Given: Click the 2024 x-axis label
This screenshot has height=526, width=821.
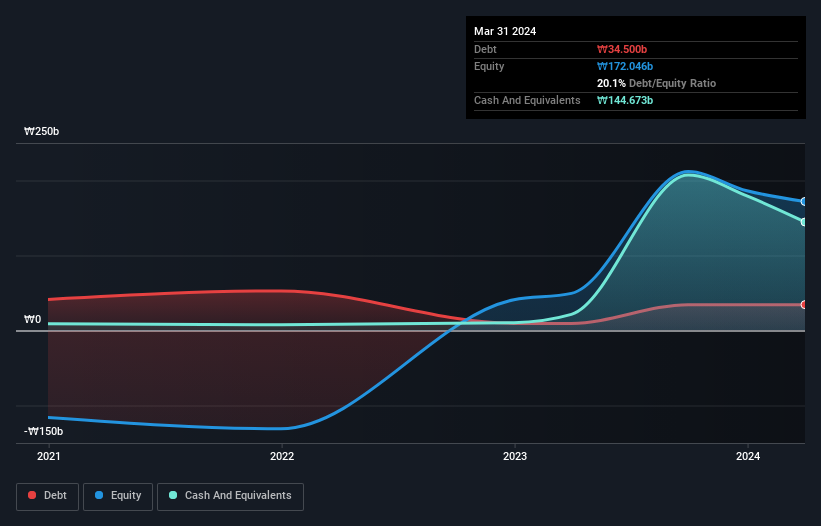Looking at the screenshot, I should tap(748, 456).
